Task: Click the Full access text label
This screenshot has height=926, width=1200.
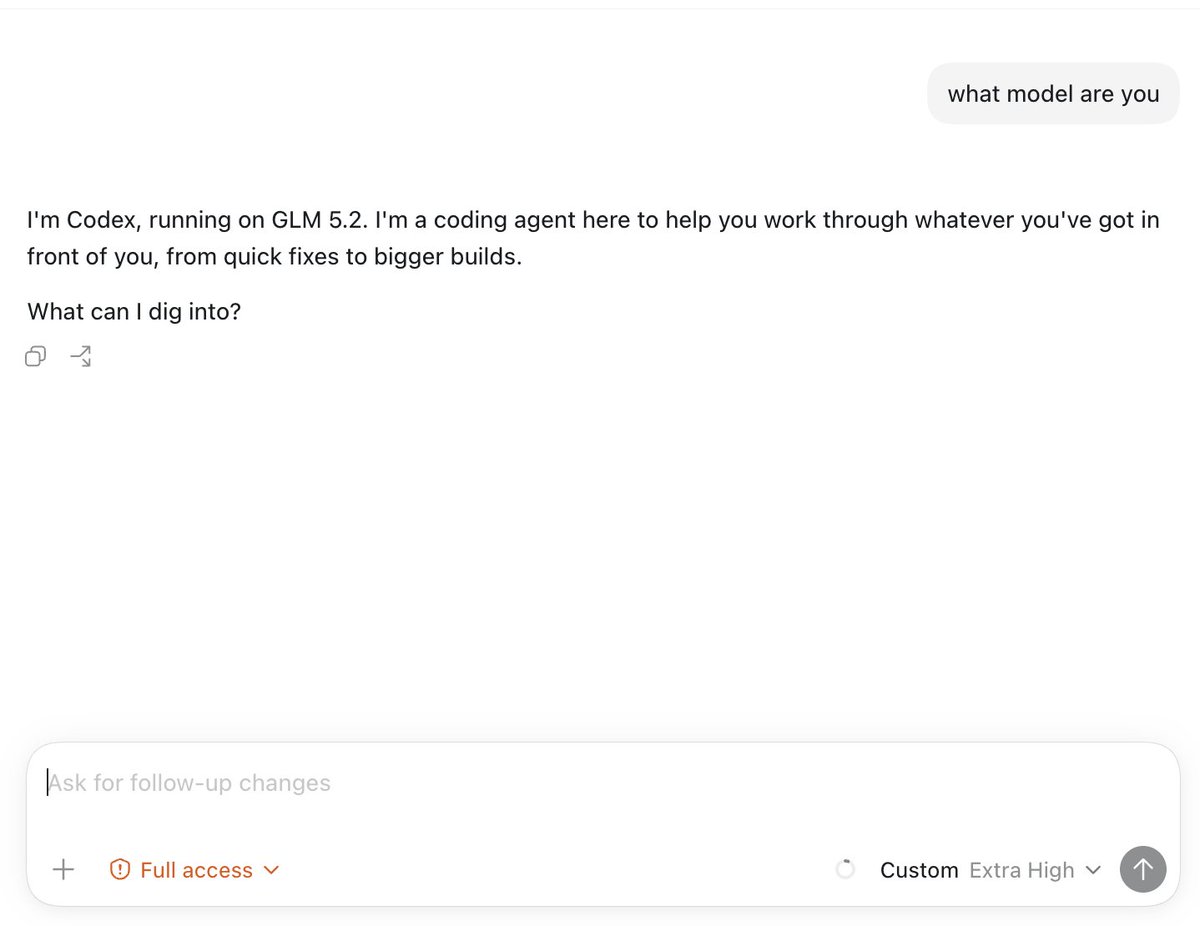Action: (x=196, y=870)
